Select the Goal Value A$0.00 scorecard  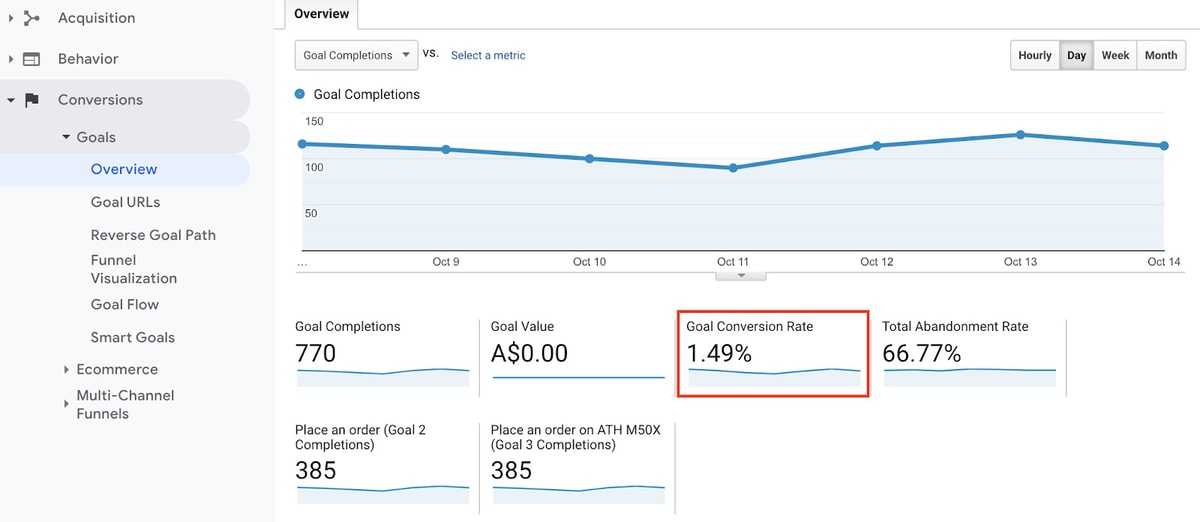(x=578, y=353)
